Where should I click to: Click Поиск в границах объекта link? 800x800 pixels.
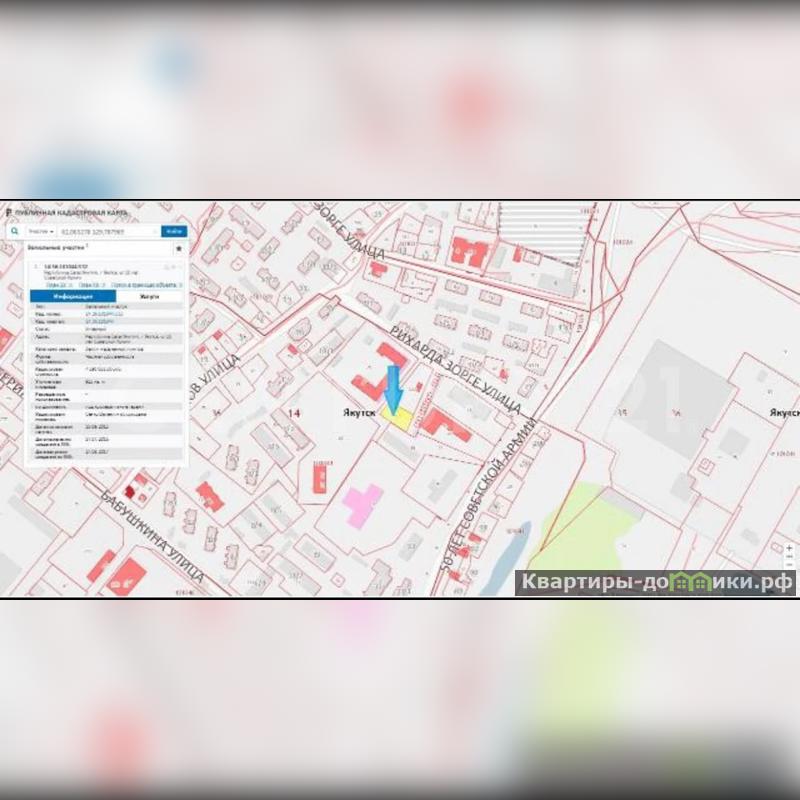point(145,285)
